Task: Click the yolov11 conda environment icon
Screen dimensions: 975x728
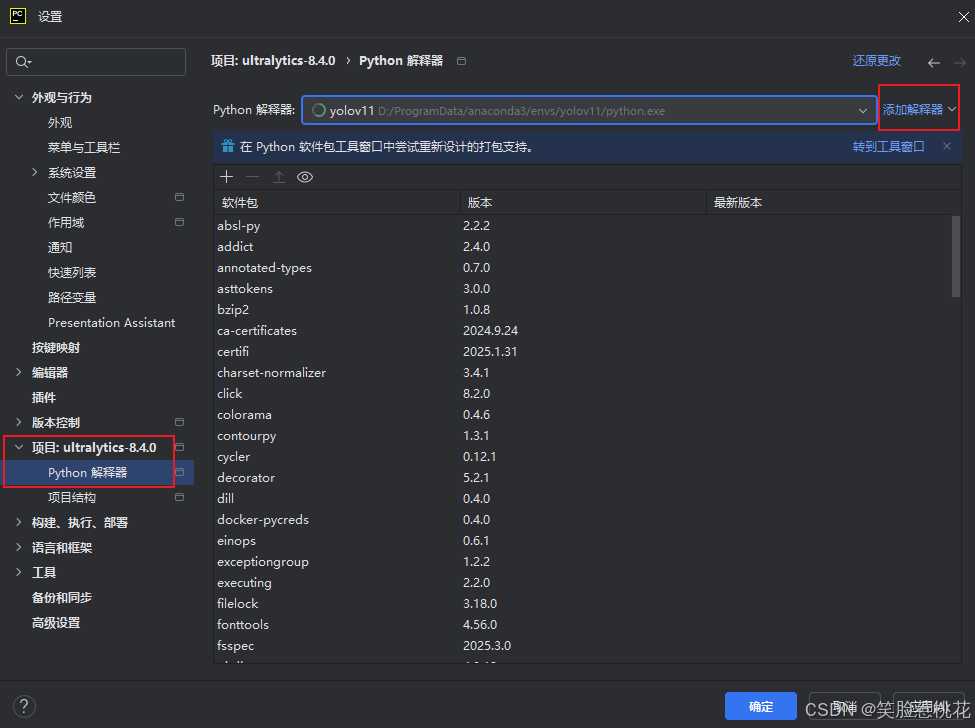Action: (x=318, y=110)
